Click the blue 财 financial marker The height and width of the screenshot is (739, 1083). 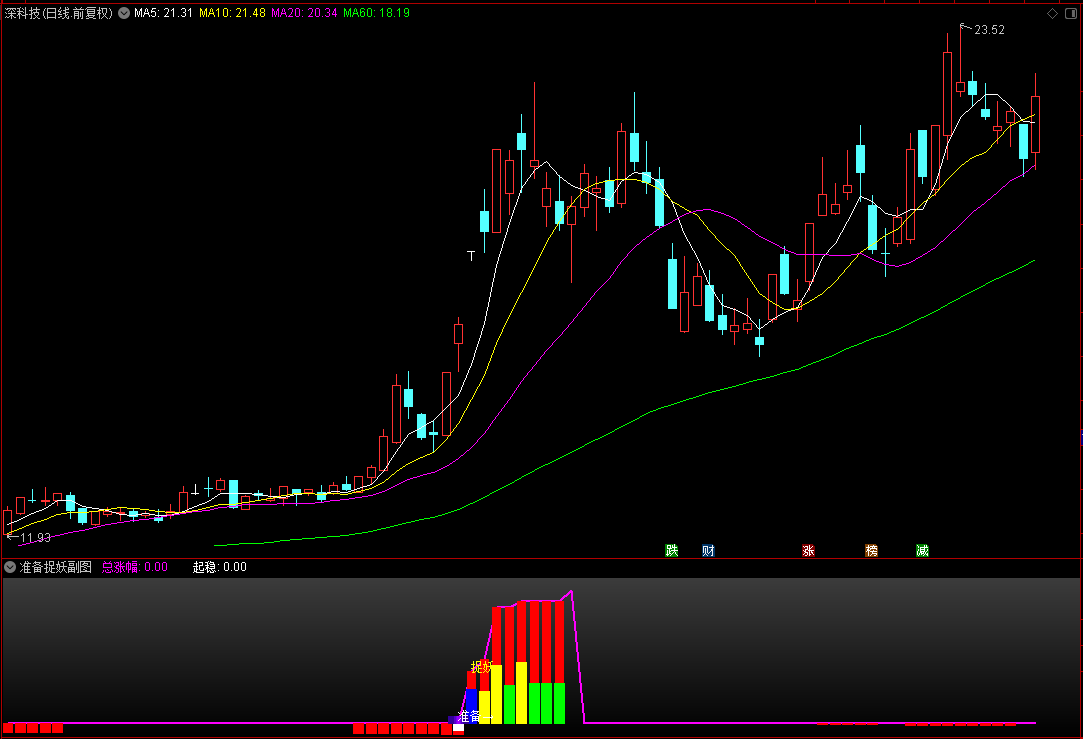click(708, 550)
